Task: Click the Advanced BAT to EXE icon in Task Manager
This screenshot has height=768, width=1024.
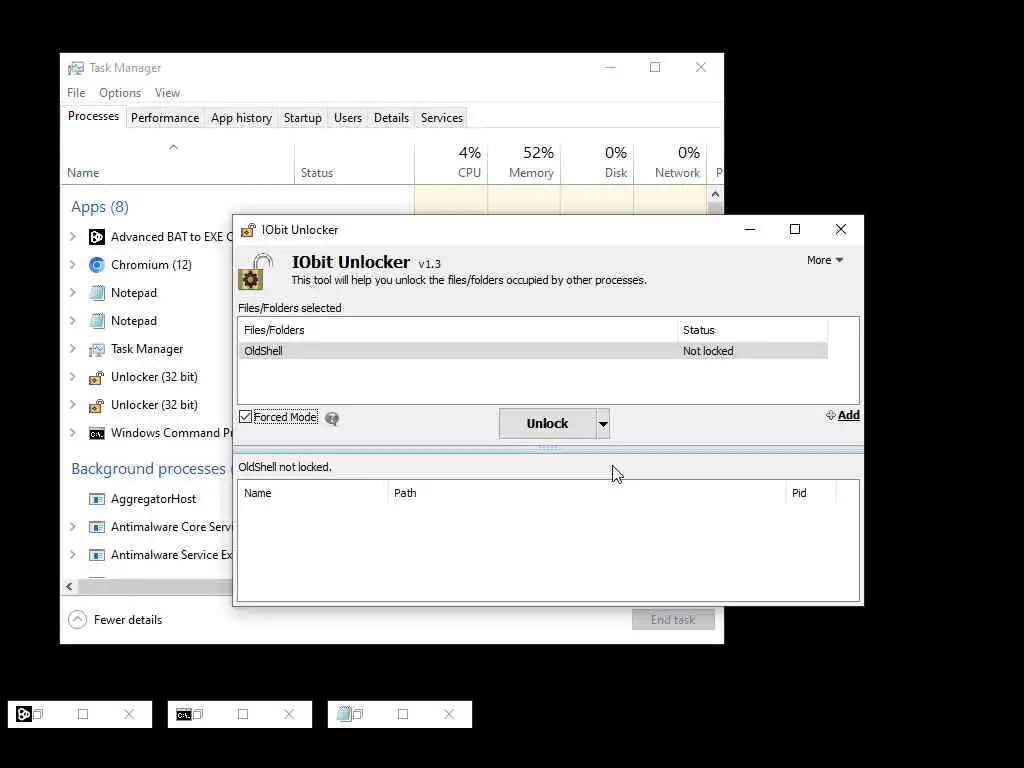Action: [x=97, y=237]
